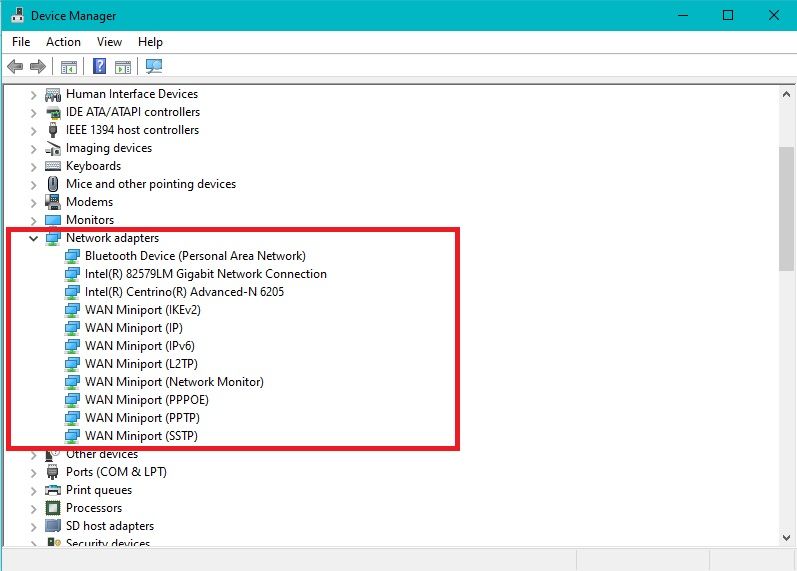
Task: Select WAN Miniport (L2TP) entry
Action: pos(141,364)
